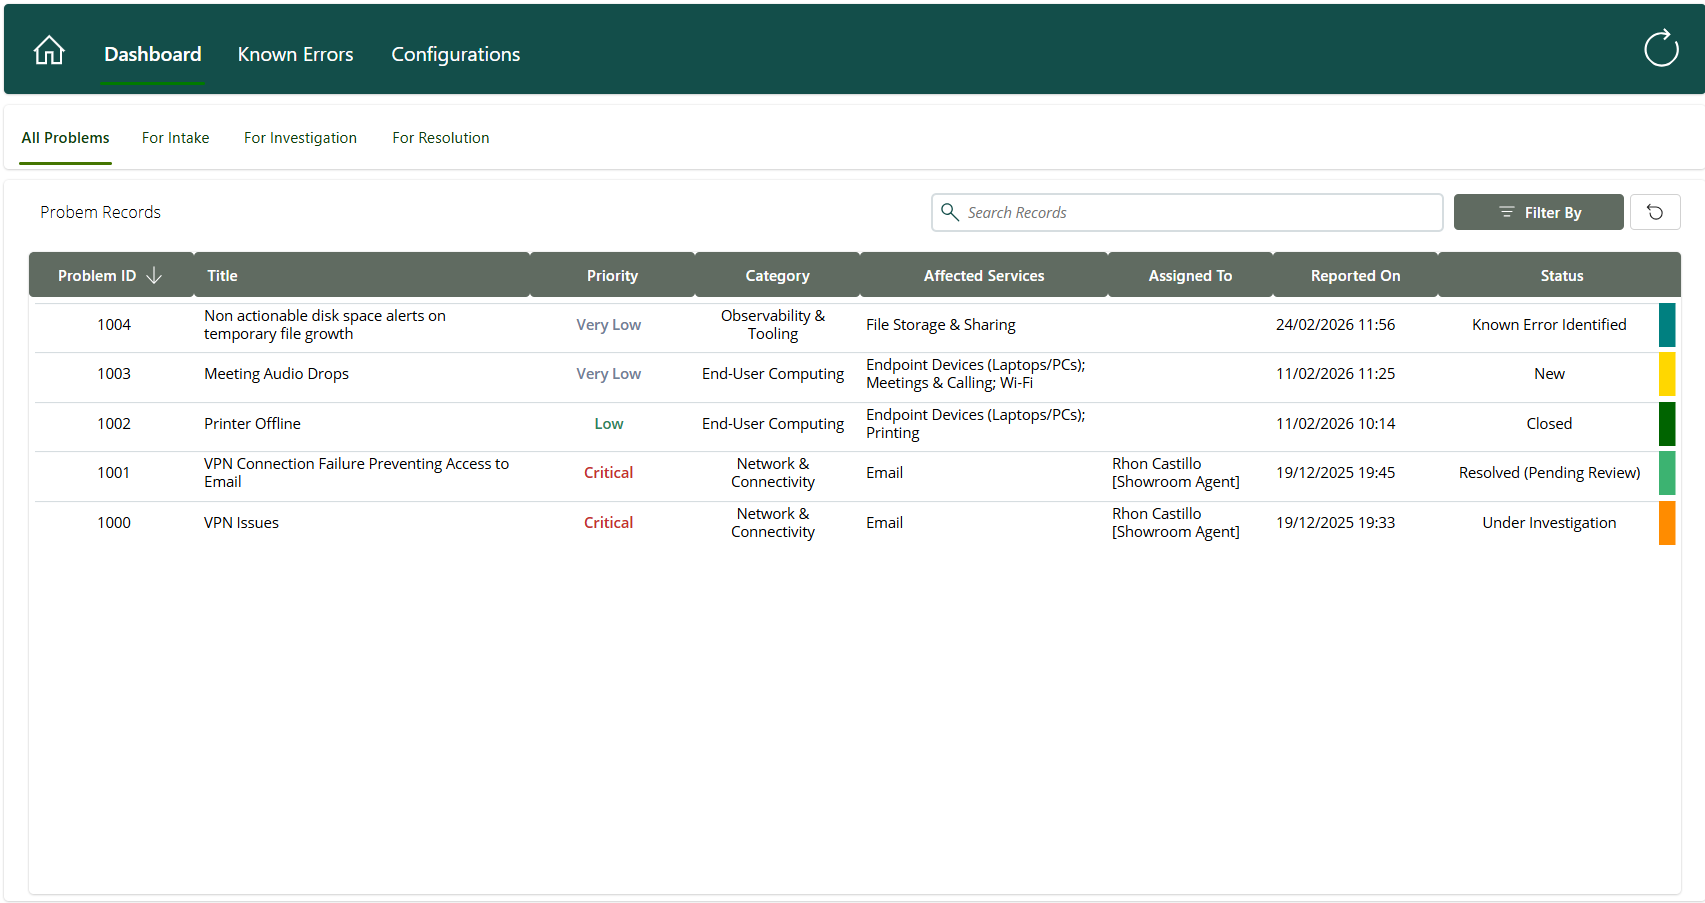Sort by Problem ID using the down arrow
This screenshot has height=903, width=1705.
click(154, 276)
